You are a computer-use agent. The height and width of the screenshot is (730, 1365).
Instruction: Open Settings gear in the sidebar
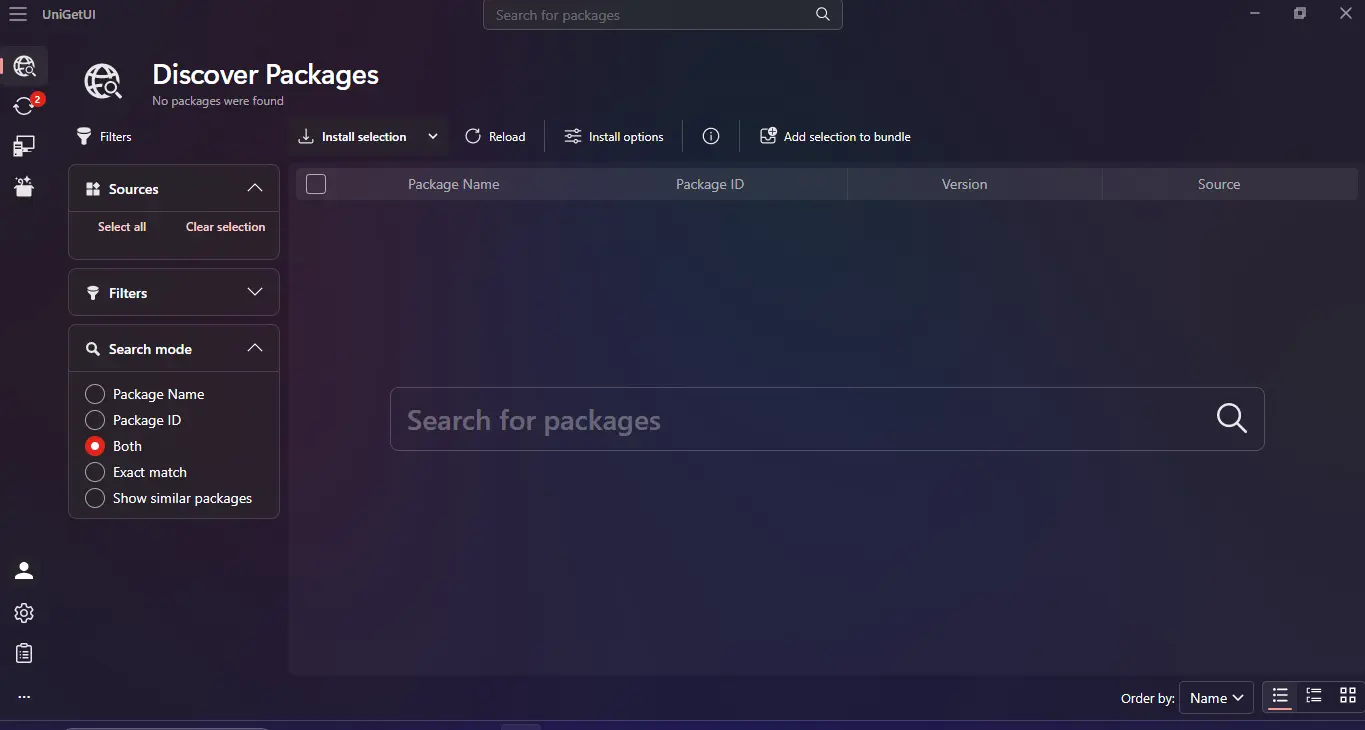pos(24,613)
